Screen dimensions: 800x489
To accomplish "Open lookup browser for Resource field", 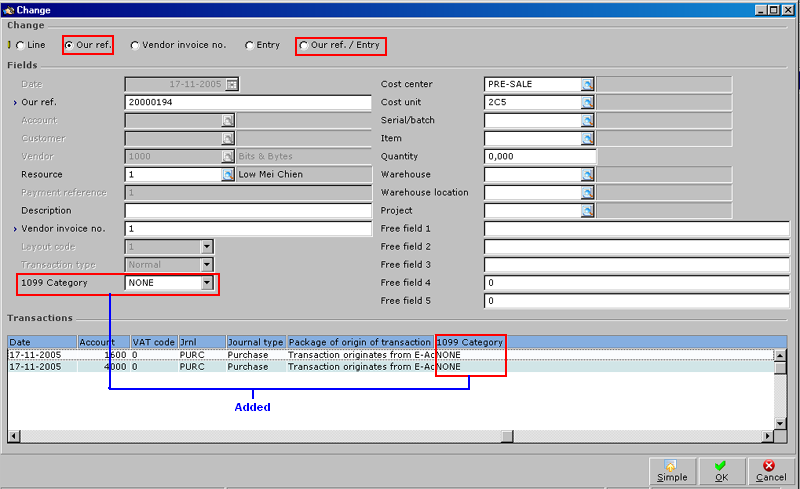I will click(x=228, y=175).
